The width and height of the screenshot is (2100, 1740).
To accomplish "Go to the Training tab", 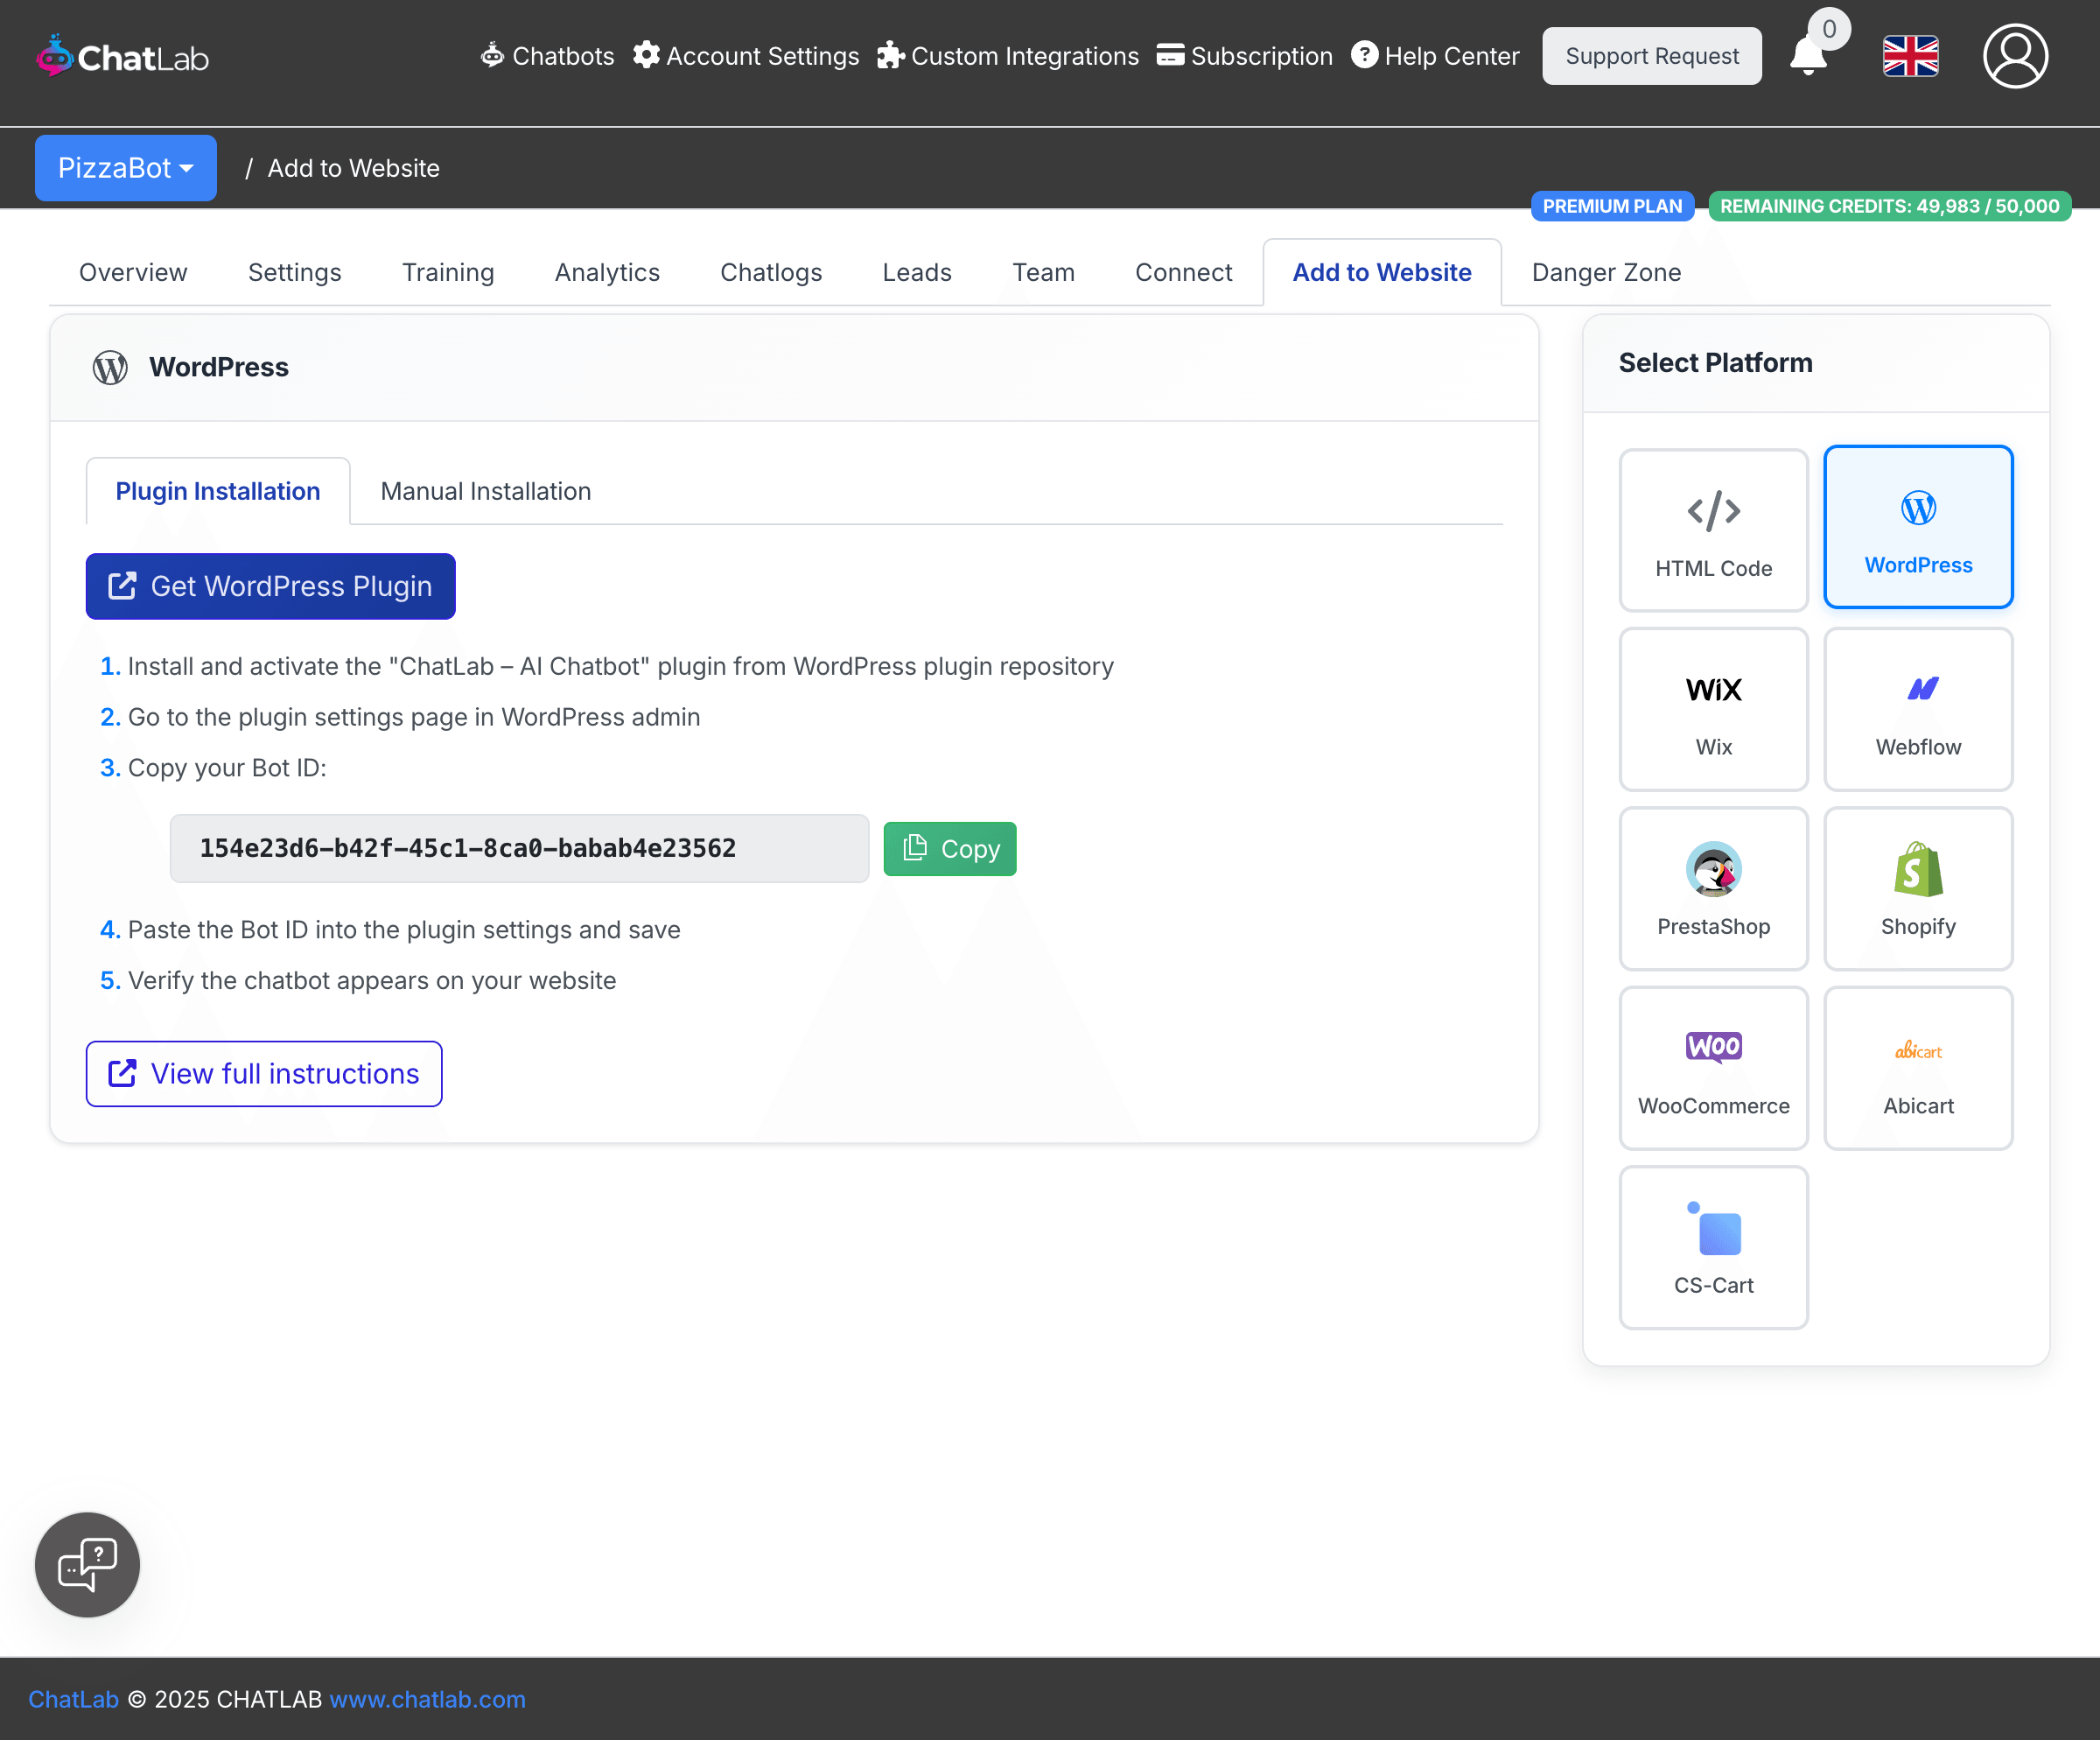I will [447, 272].
